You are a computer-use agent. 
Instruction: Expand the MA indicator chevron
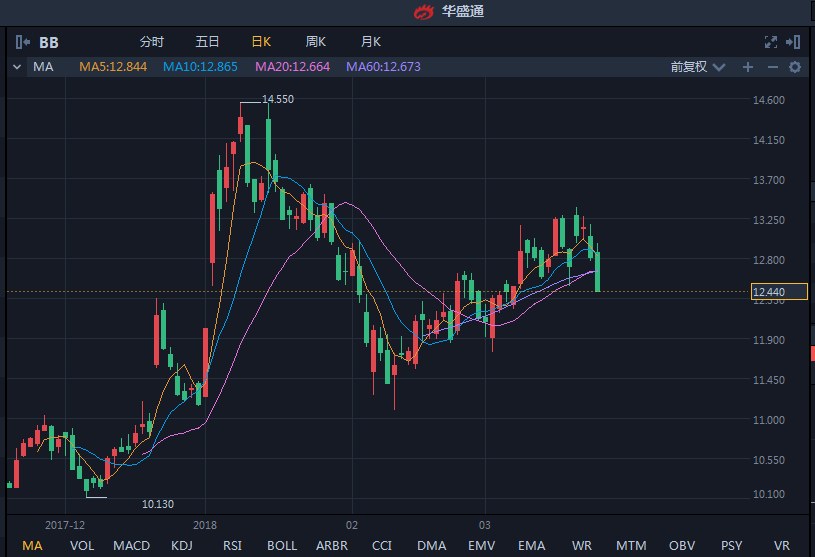point(17,67)
